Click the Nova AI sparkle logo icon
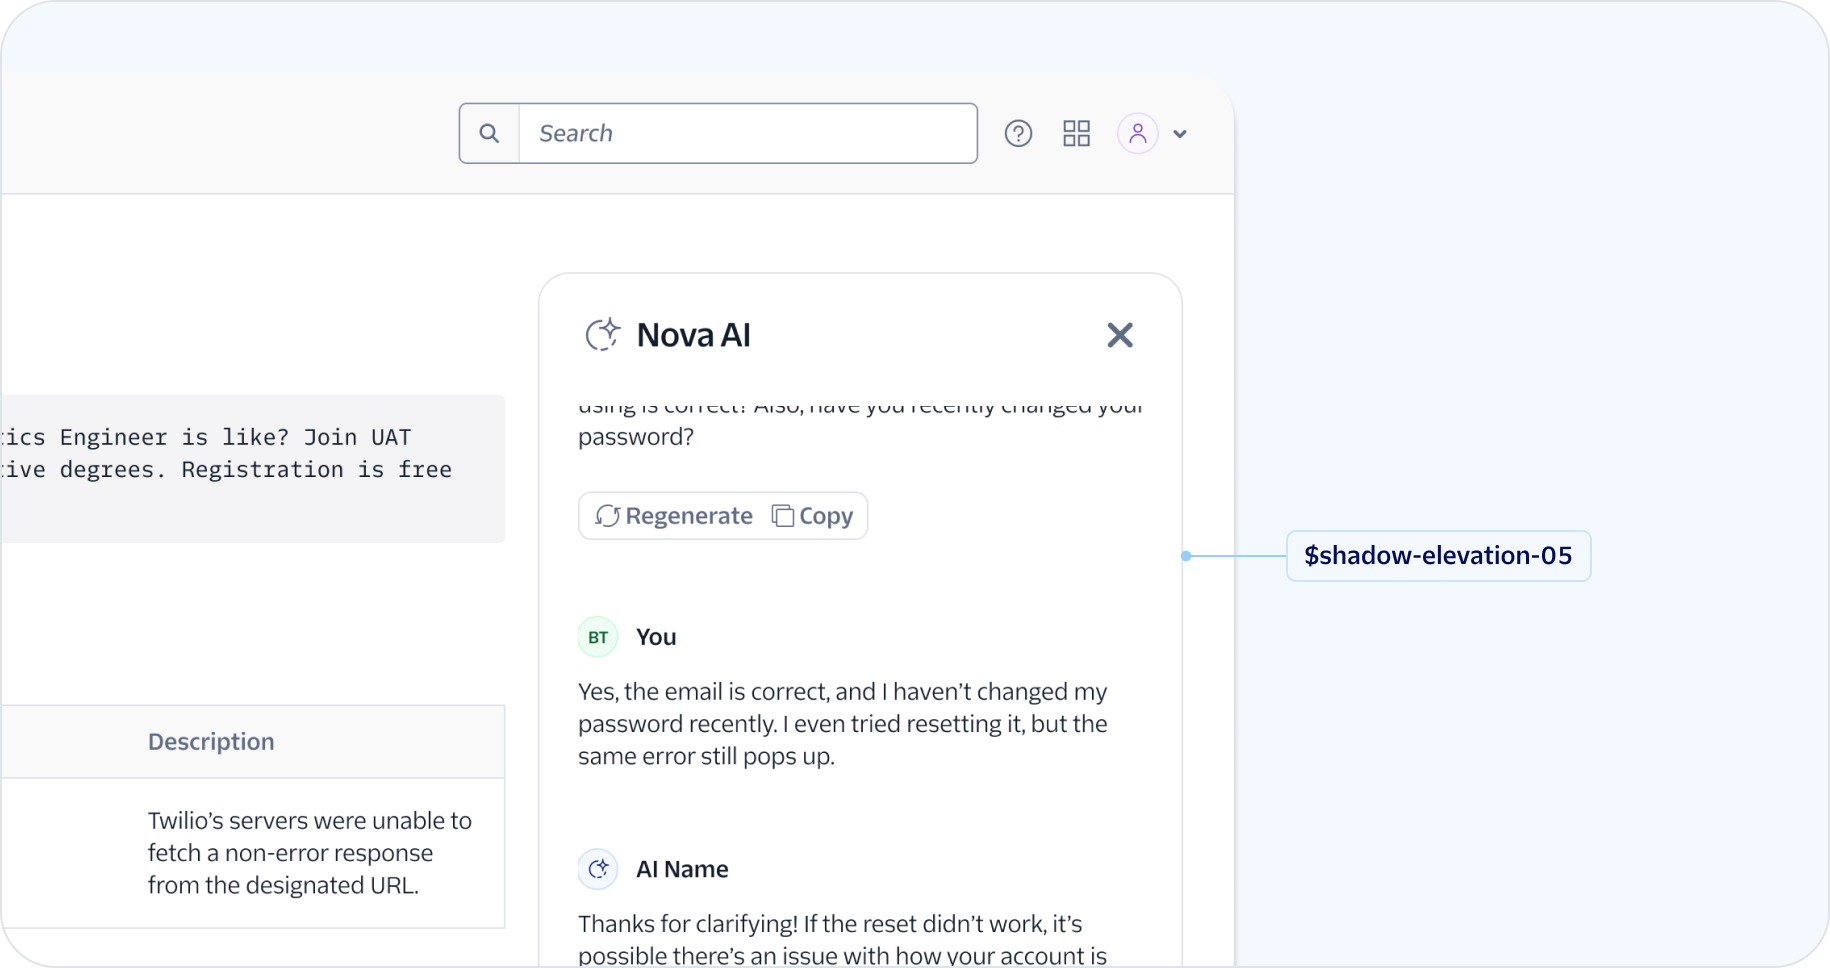This screenshot has height=968, width=1830. pos(603,334)
